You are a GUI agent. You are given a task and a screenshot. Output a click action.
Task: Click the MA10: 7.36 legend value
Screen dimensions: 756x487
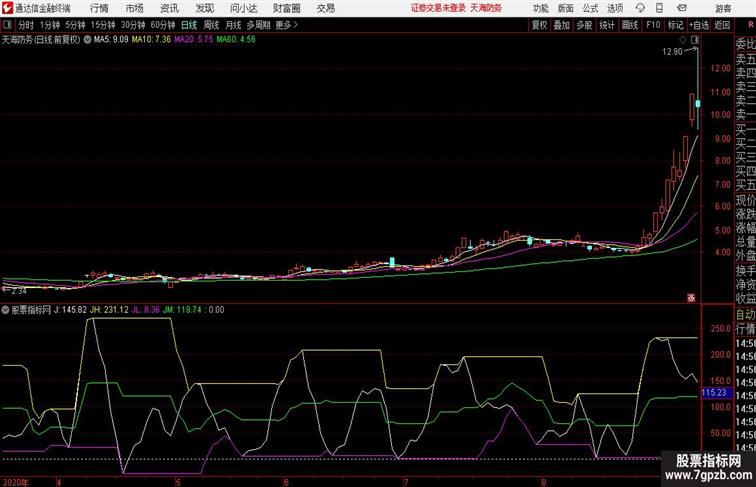pos(151,40)
